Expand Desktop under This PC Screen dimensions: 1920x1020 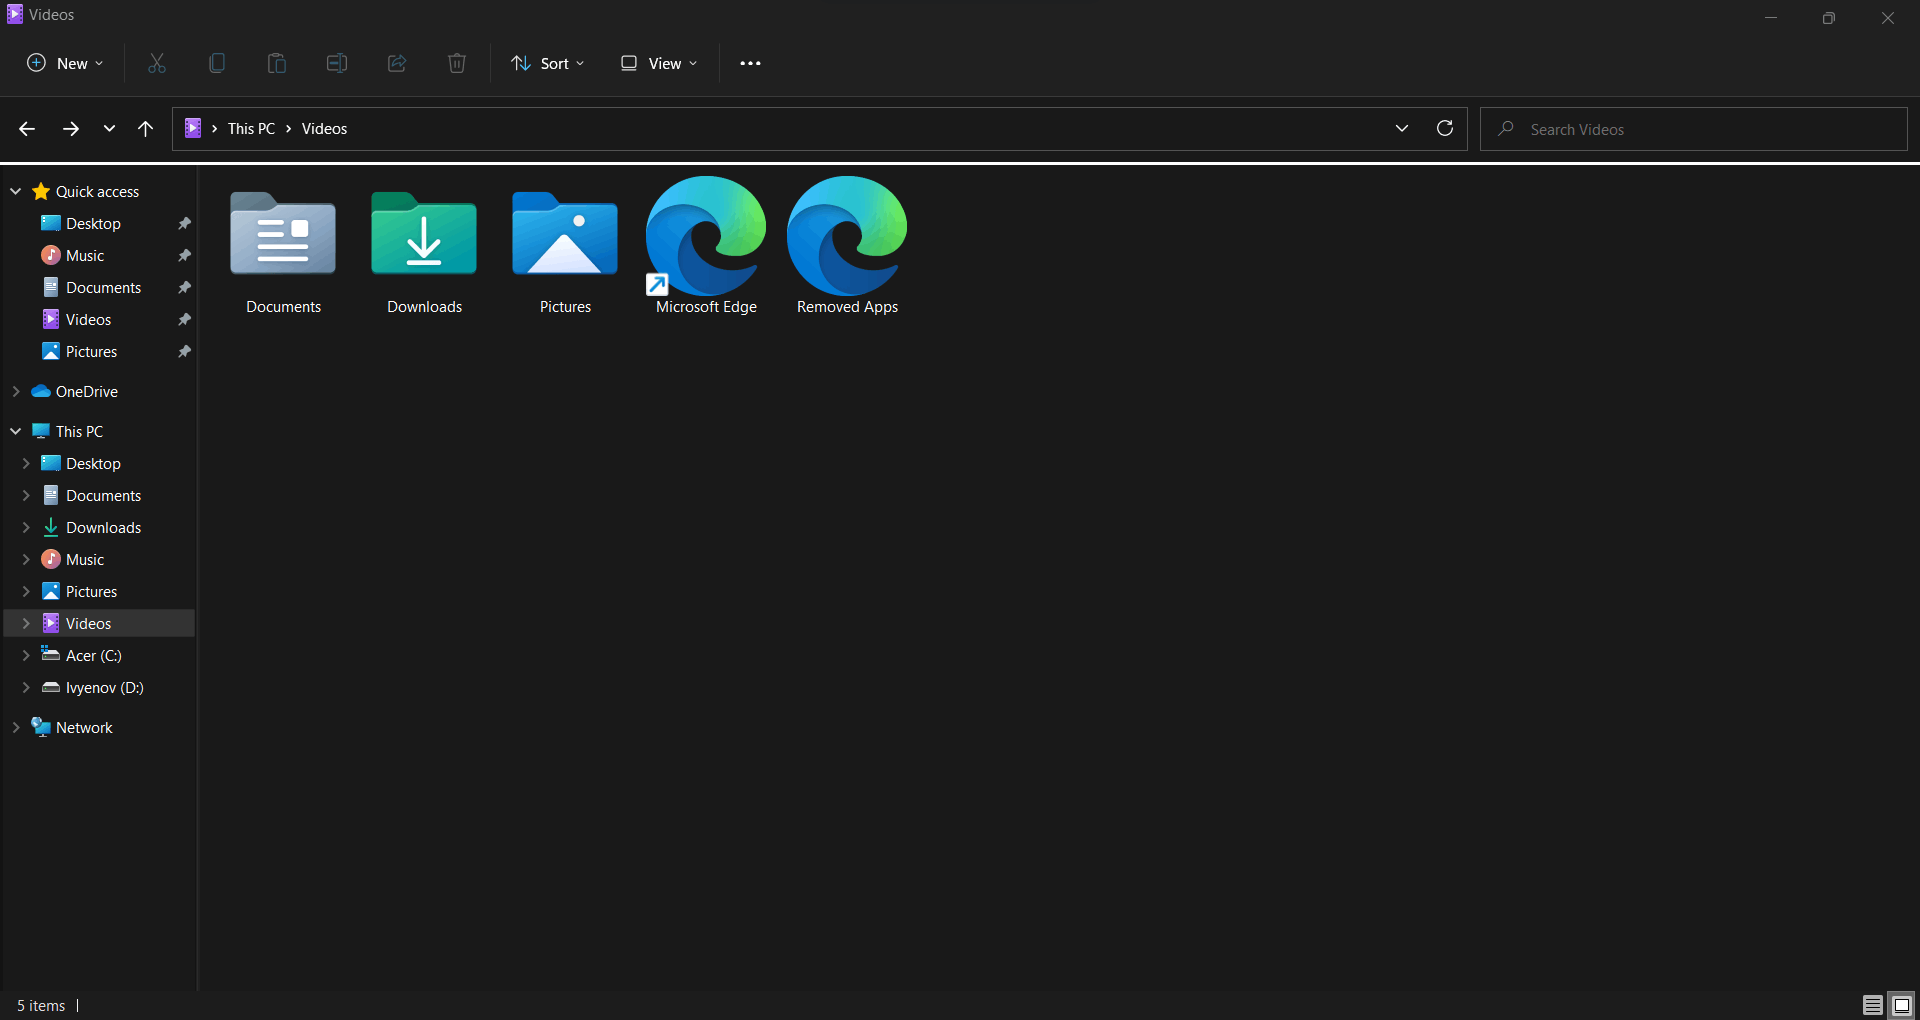[26, 463]
